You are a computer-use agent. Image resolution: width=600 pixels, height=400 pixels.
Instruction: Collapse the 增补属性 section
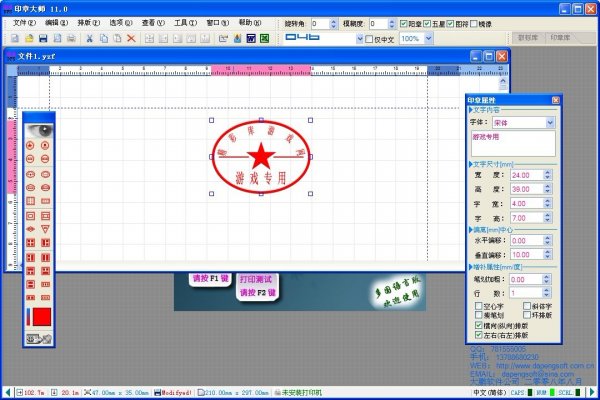pos(471,267)
